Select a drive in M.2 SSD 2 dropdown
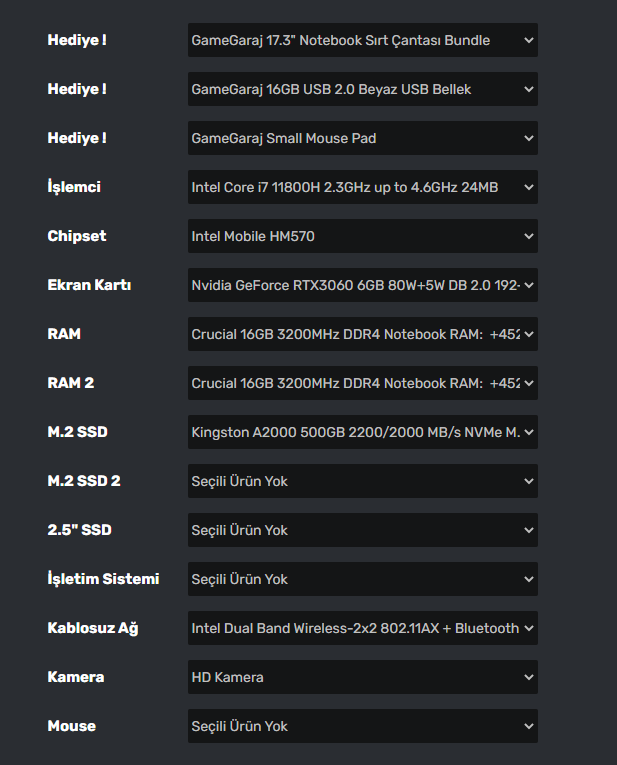The height and width of the screenshot is (765, 617). click(x=362, y=481)
